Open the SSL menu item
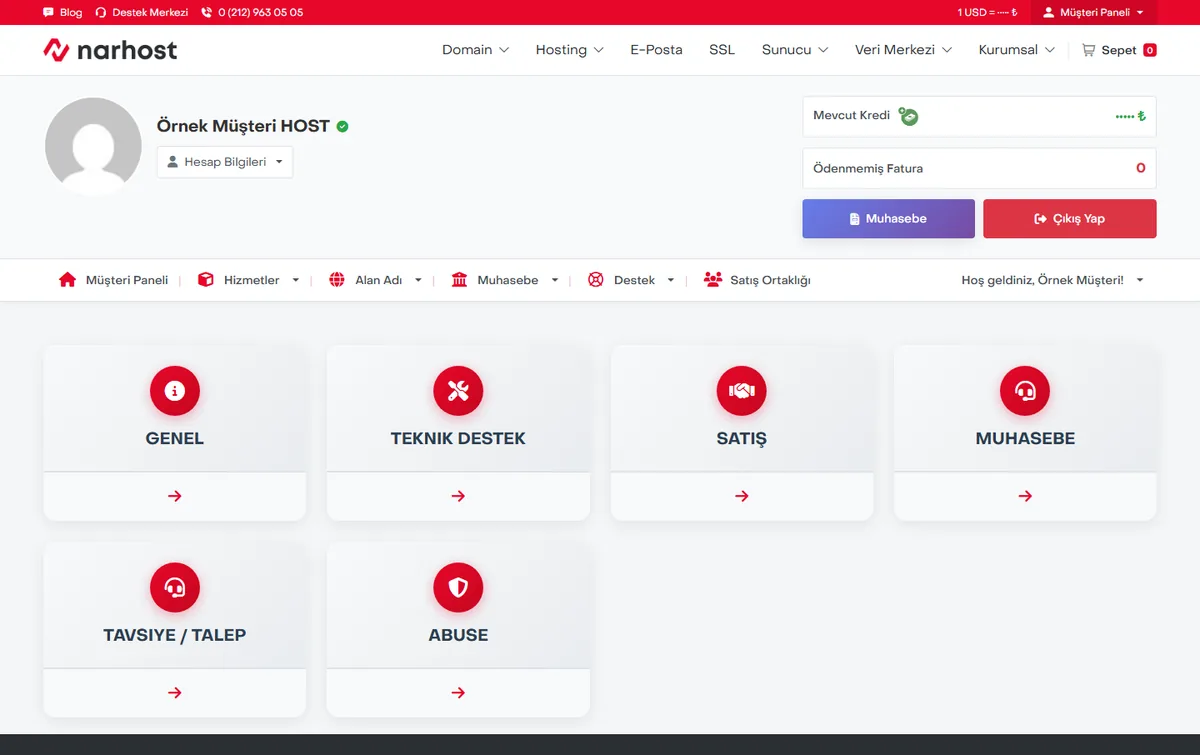Viewport: 1200px width, 755px height. [x=722, y=50]
